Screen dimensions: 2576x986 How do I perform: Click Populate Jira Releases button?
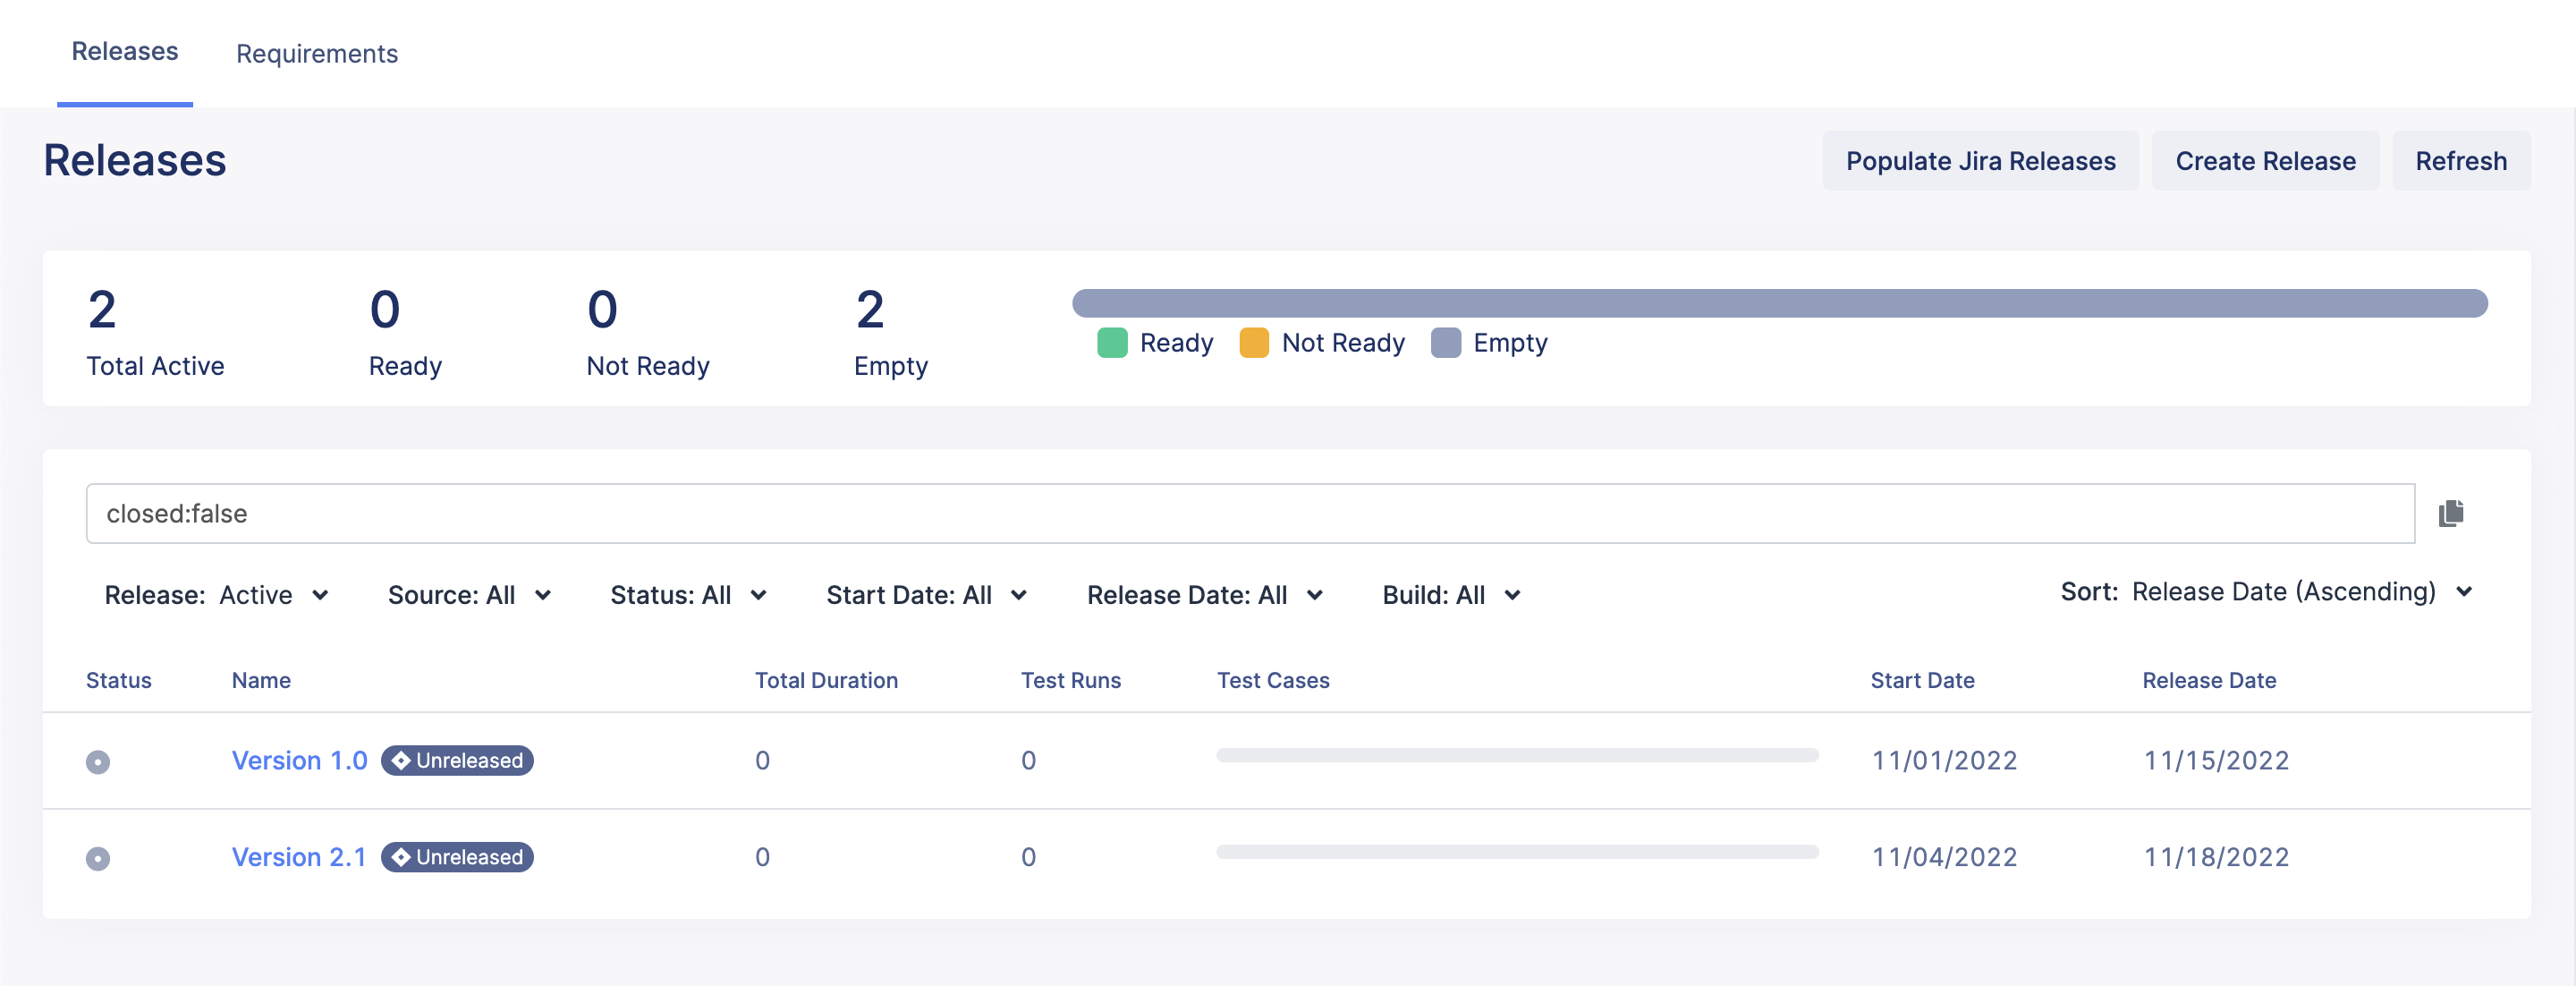1980,161
